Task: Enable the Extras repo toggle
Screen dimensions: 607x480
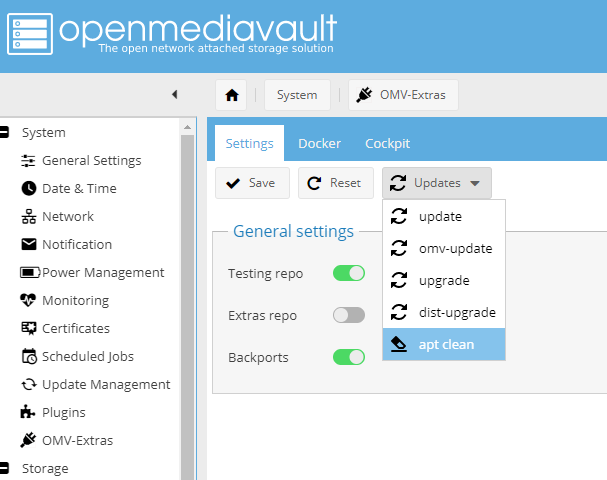Action: tap(349, 315)
